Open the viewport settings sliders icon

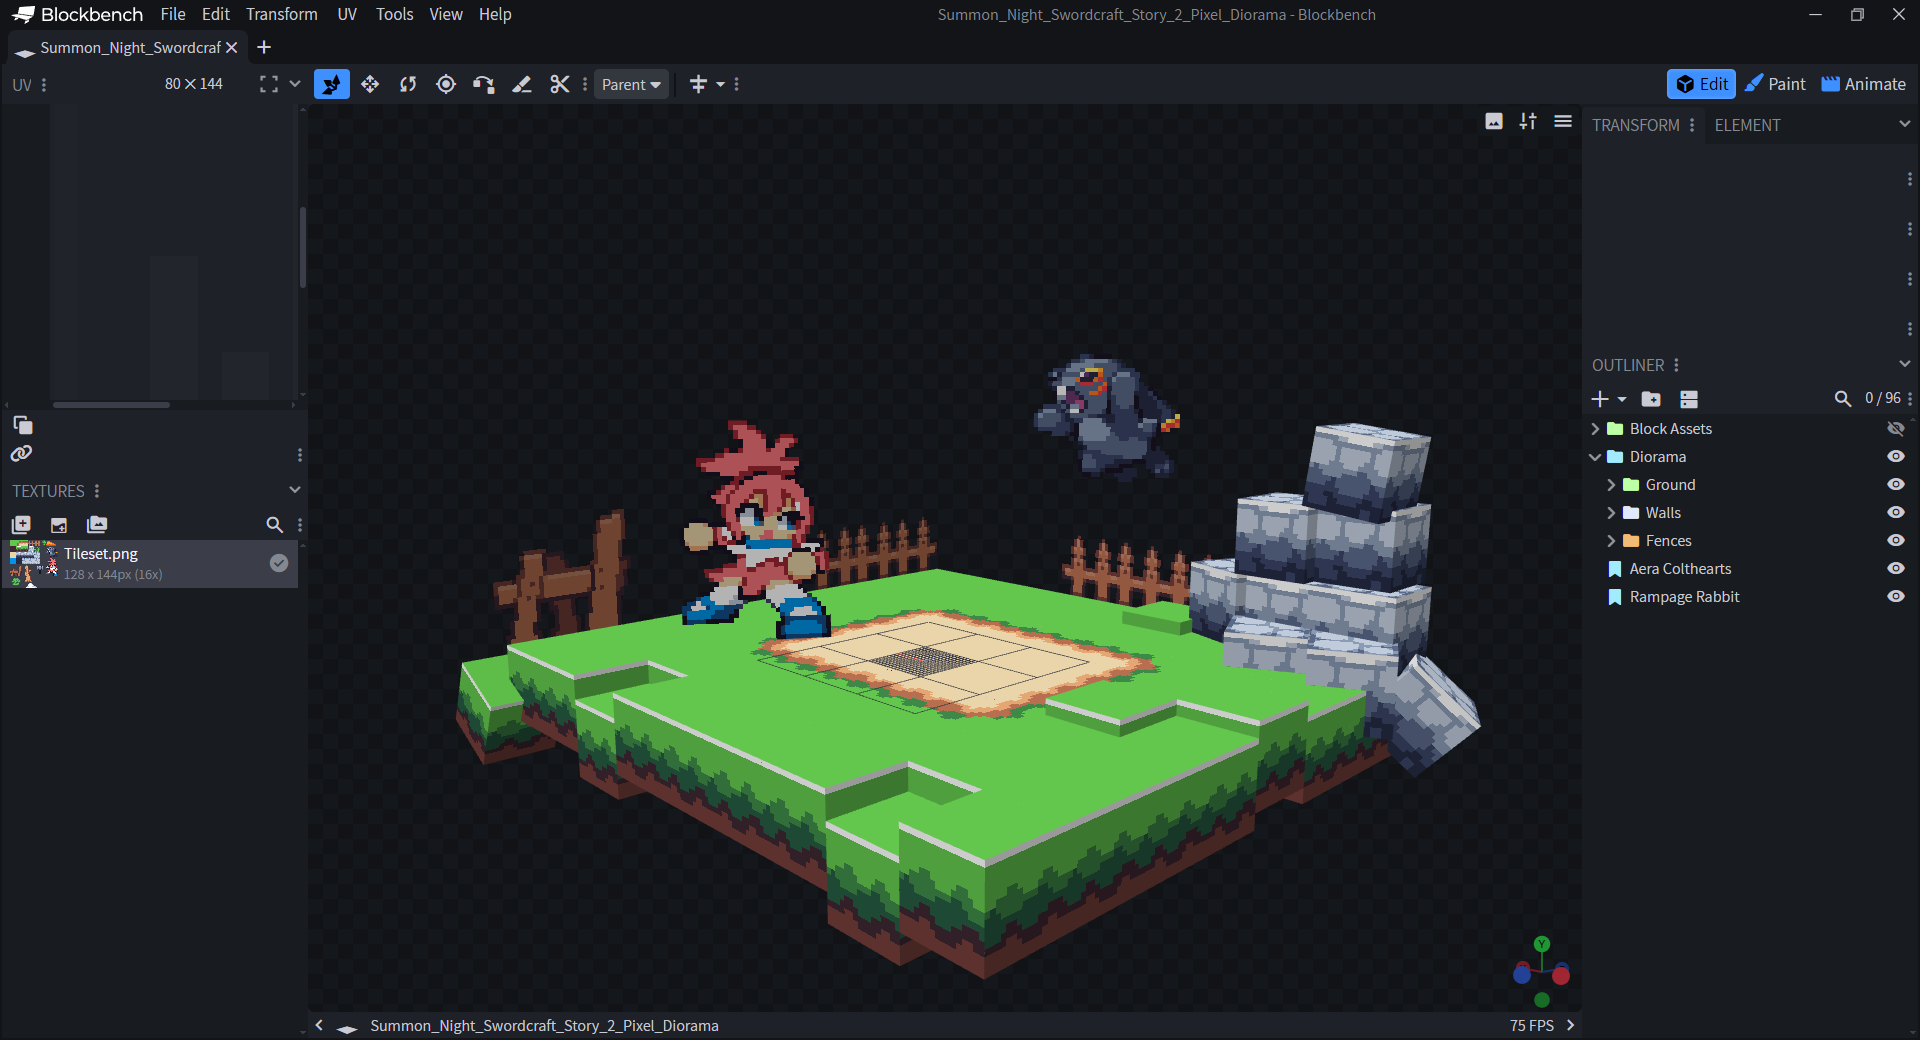[1528, 121]
